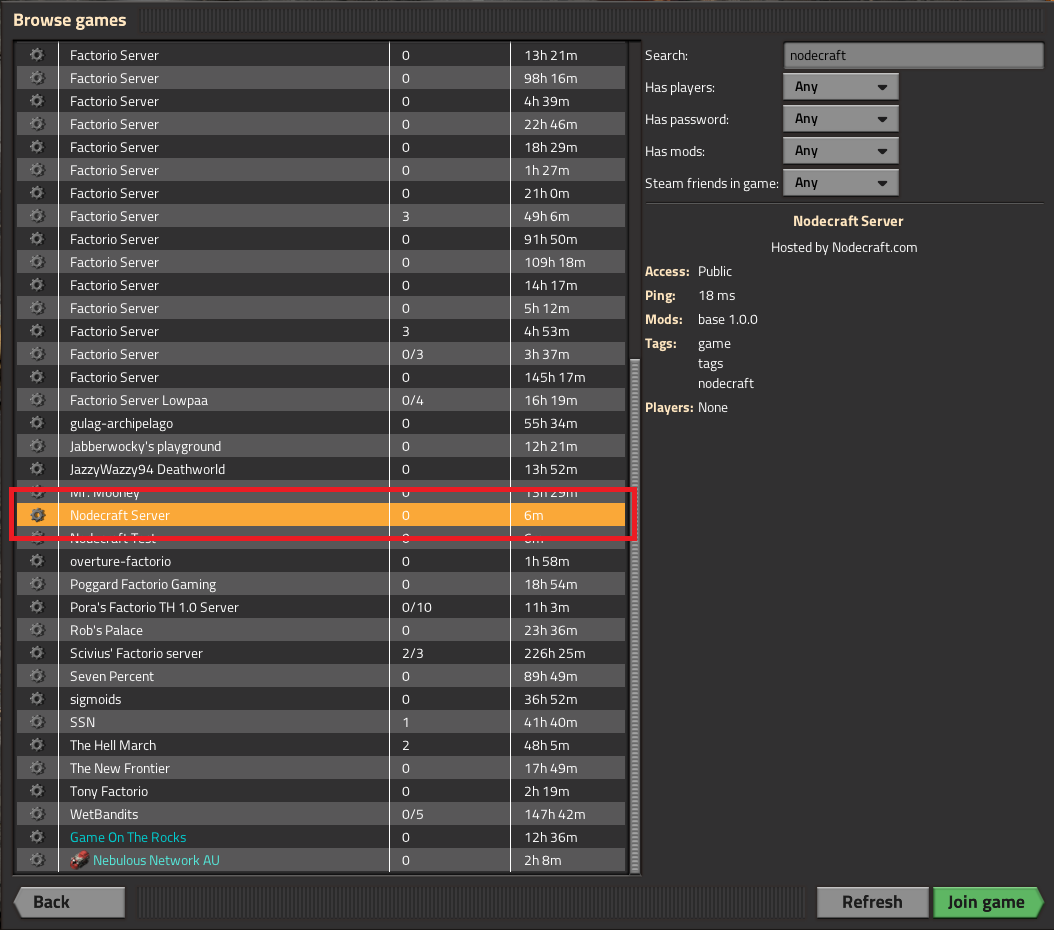Image resolution: width=1054 pixels, height=930 pixels.
Task: Click the gear icon beside gulag-archipelago
Action: [37, 422]
